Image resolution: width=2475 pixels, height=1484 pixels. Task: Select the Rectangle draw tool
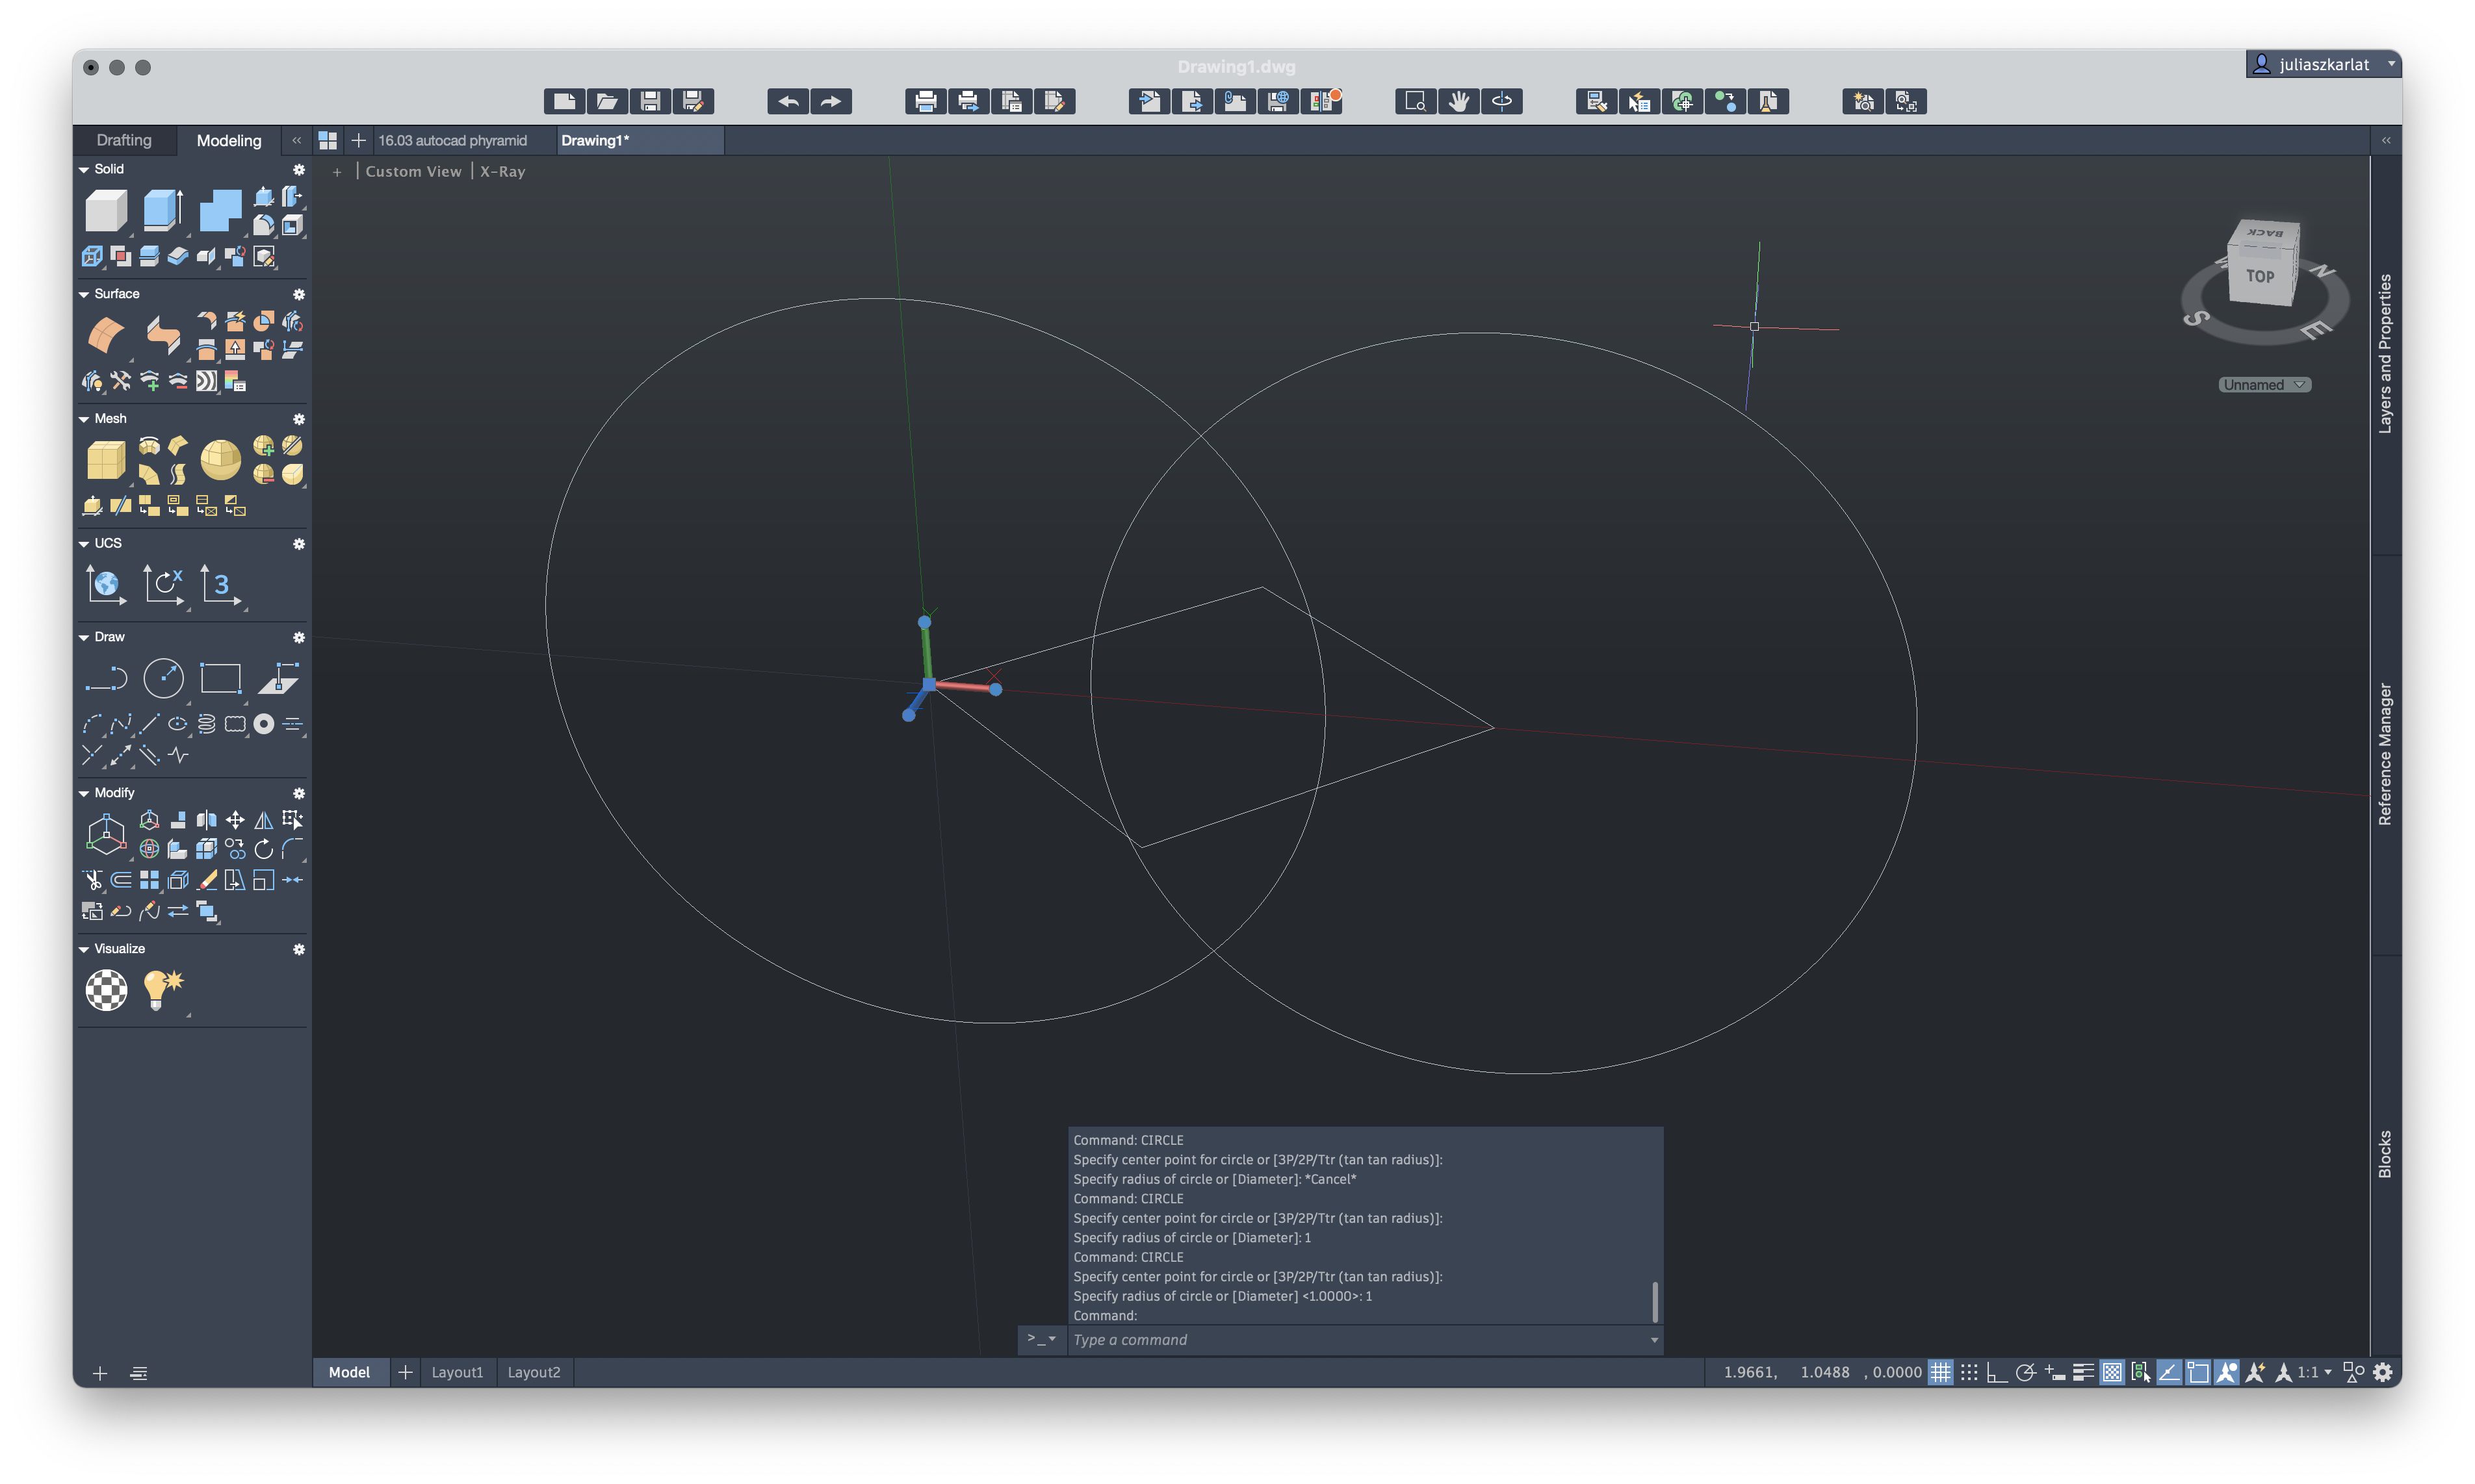coord(220,678)
